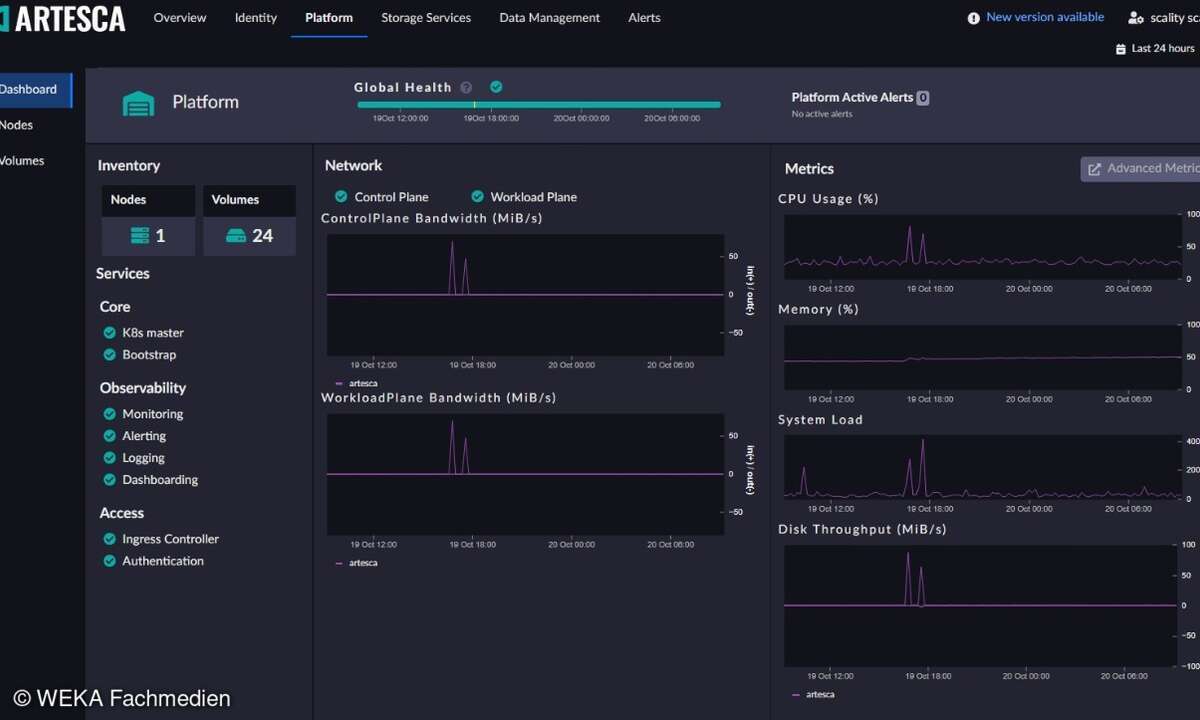1200x720 pixels.
Task: Click the Disk Throughput chart
Action: [x=982, y=606]
